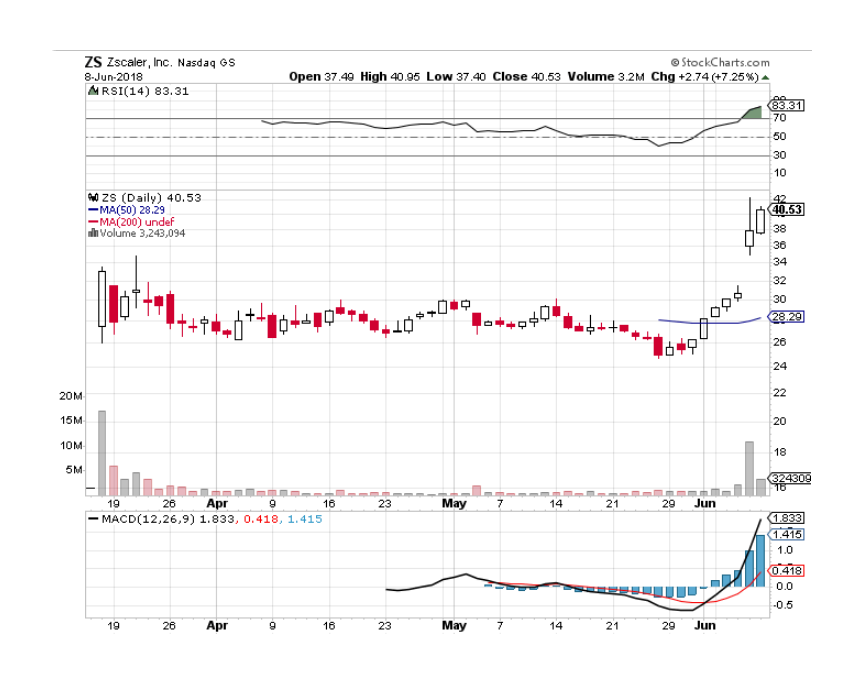862x685 pixels.
Task: Click the volume bars icon in the legend
Action: [93, 233]
